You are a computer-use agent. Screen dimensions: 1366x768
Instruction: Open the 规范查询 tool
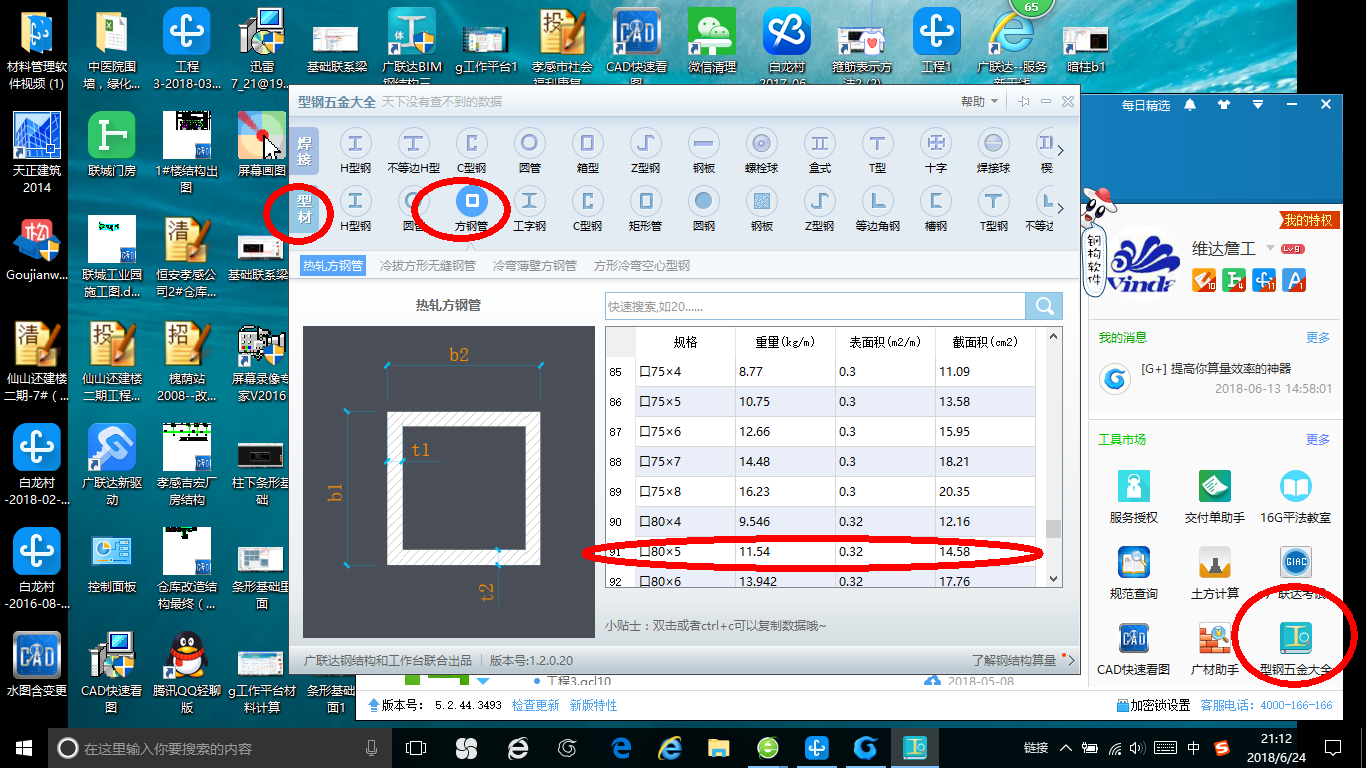[1133, 573]
